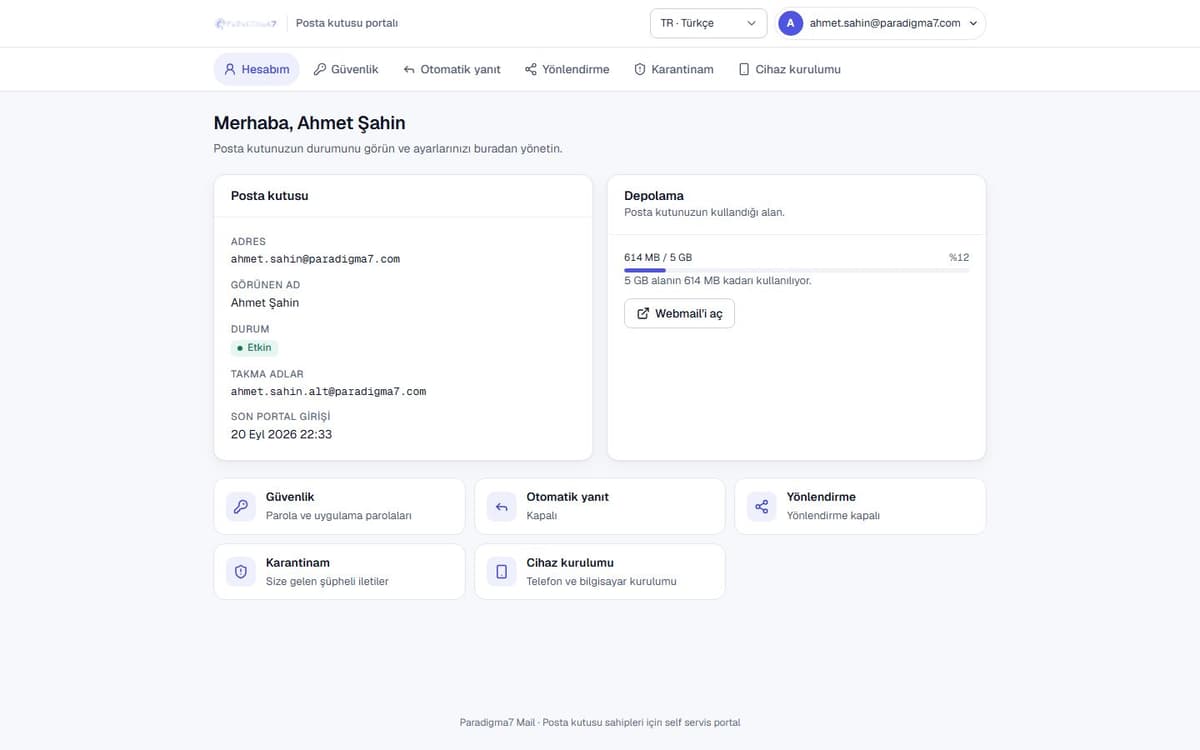
Task: Switch to the Hesabım tab
Action: (257, 70)
